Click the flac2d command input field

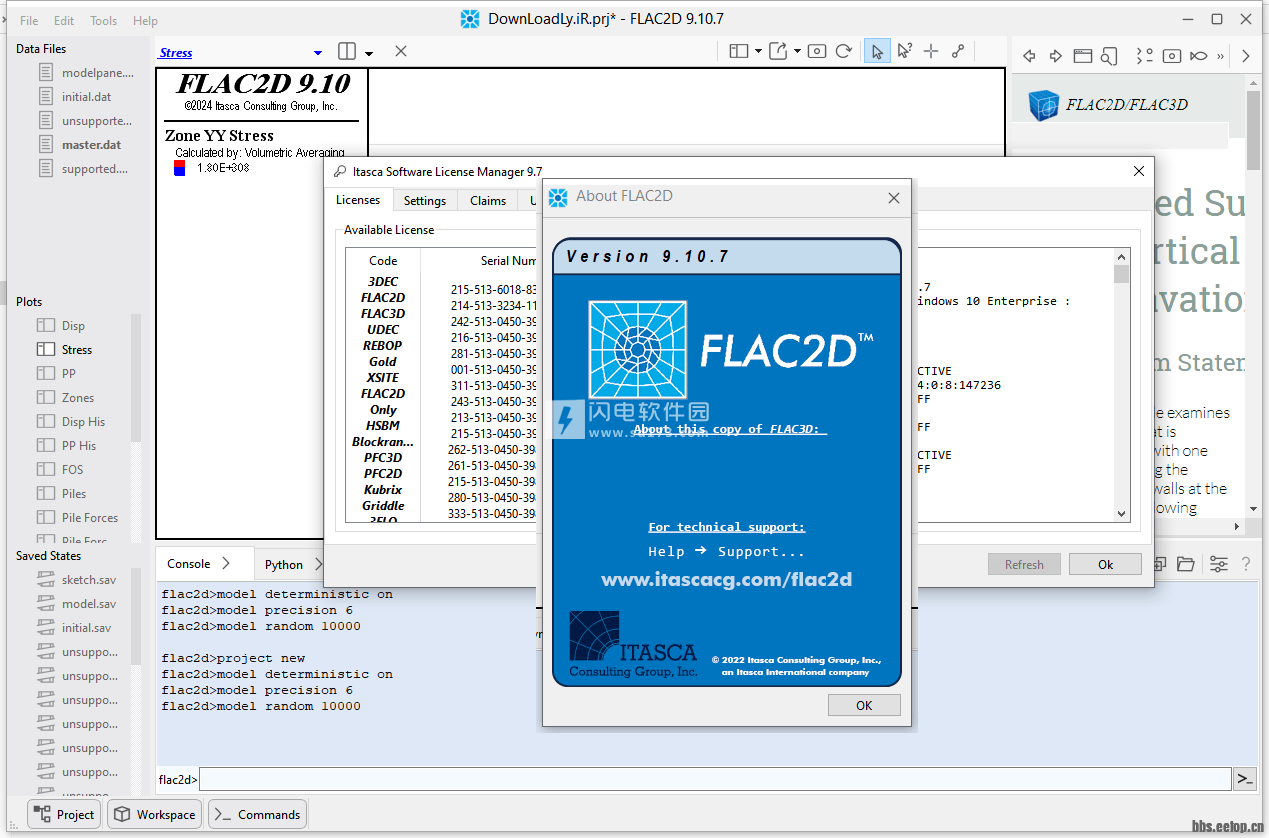point(715,779)
